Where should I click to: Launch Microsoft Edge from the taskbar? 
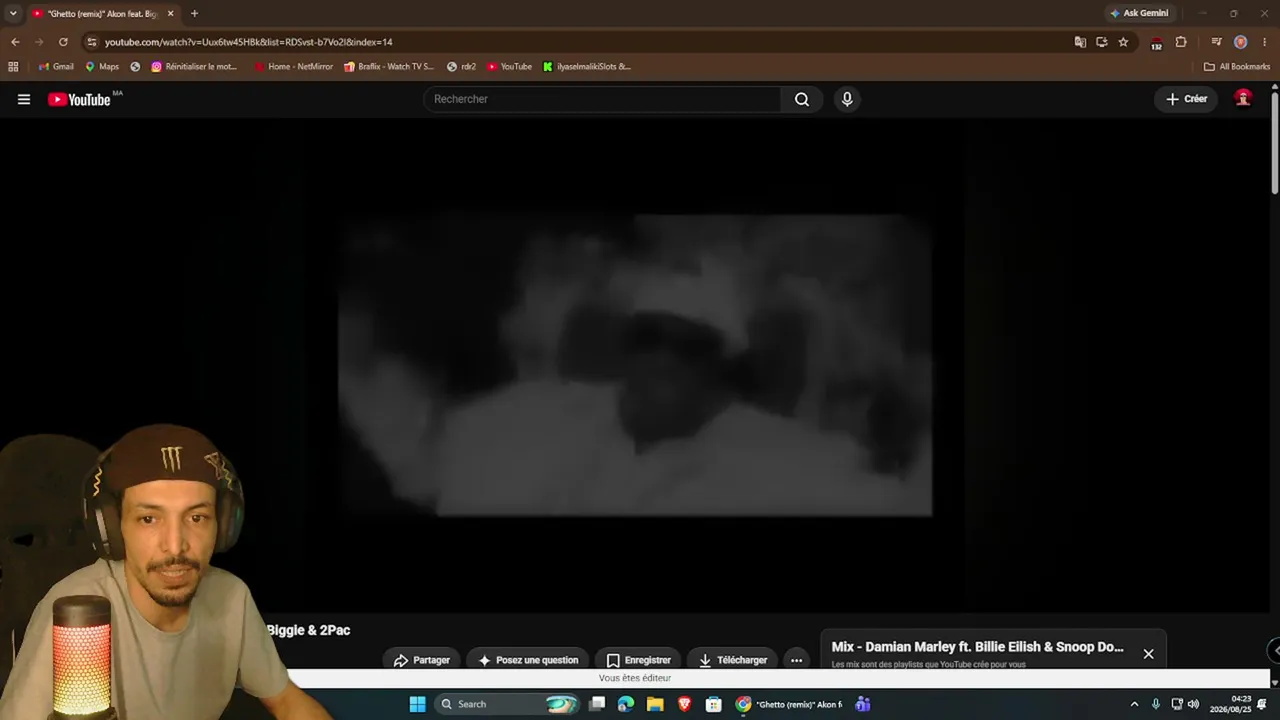tap(626, 704)
